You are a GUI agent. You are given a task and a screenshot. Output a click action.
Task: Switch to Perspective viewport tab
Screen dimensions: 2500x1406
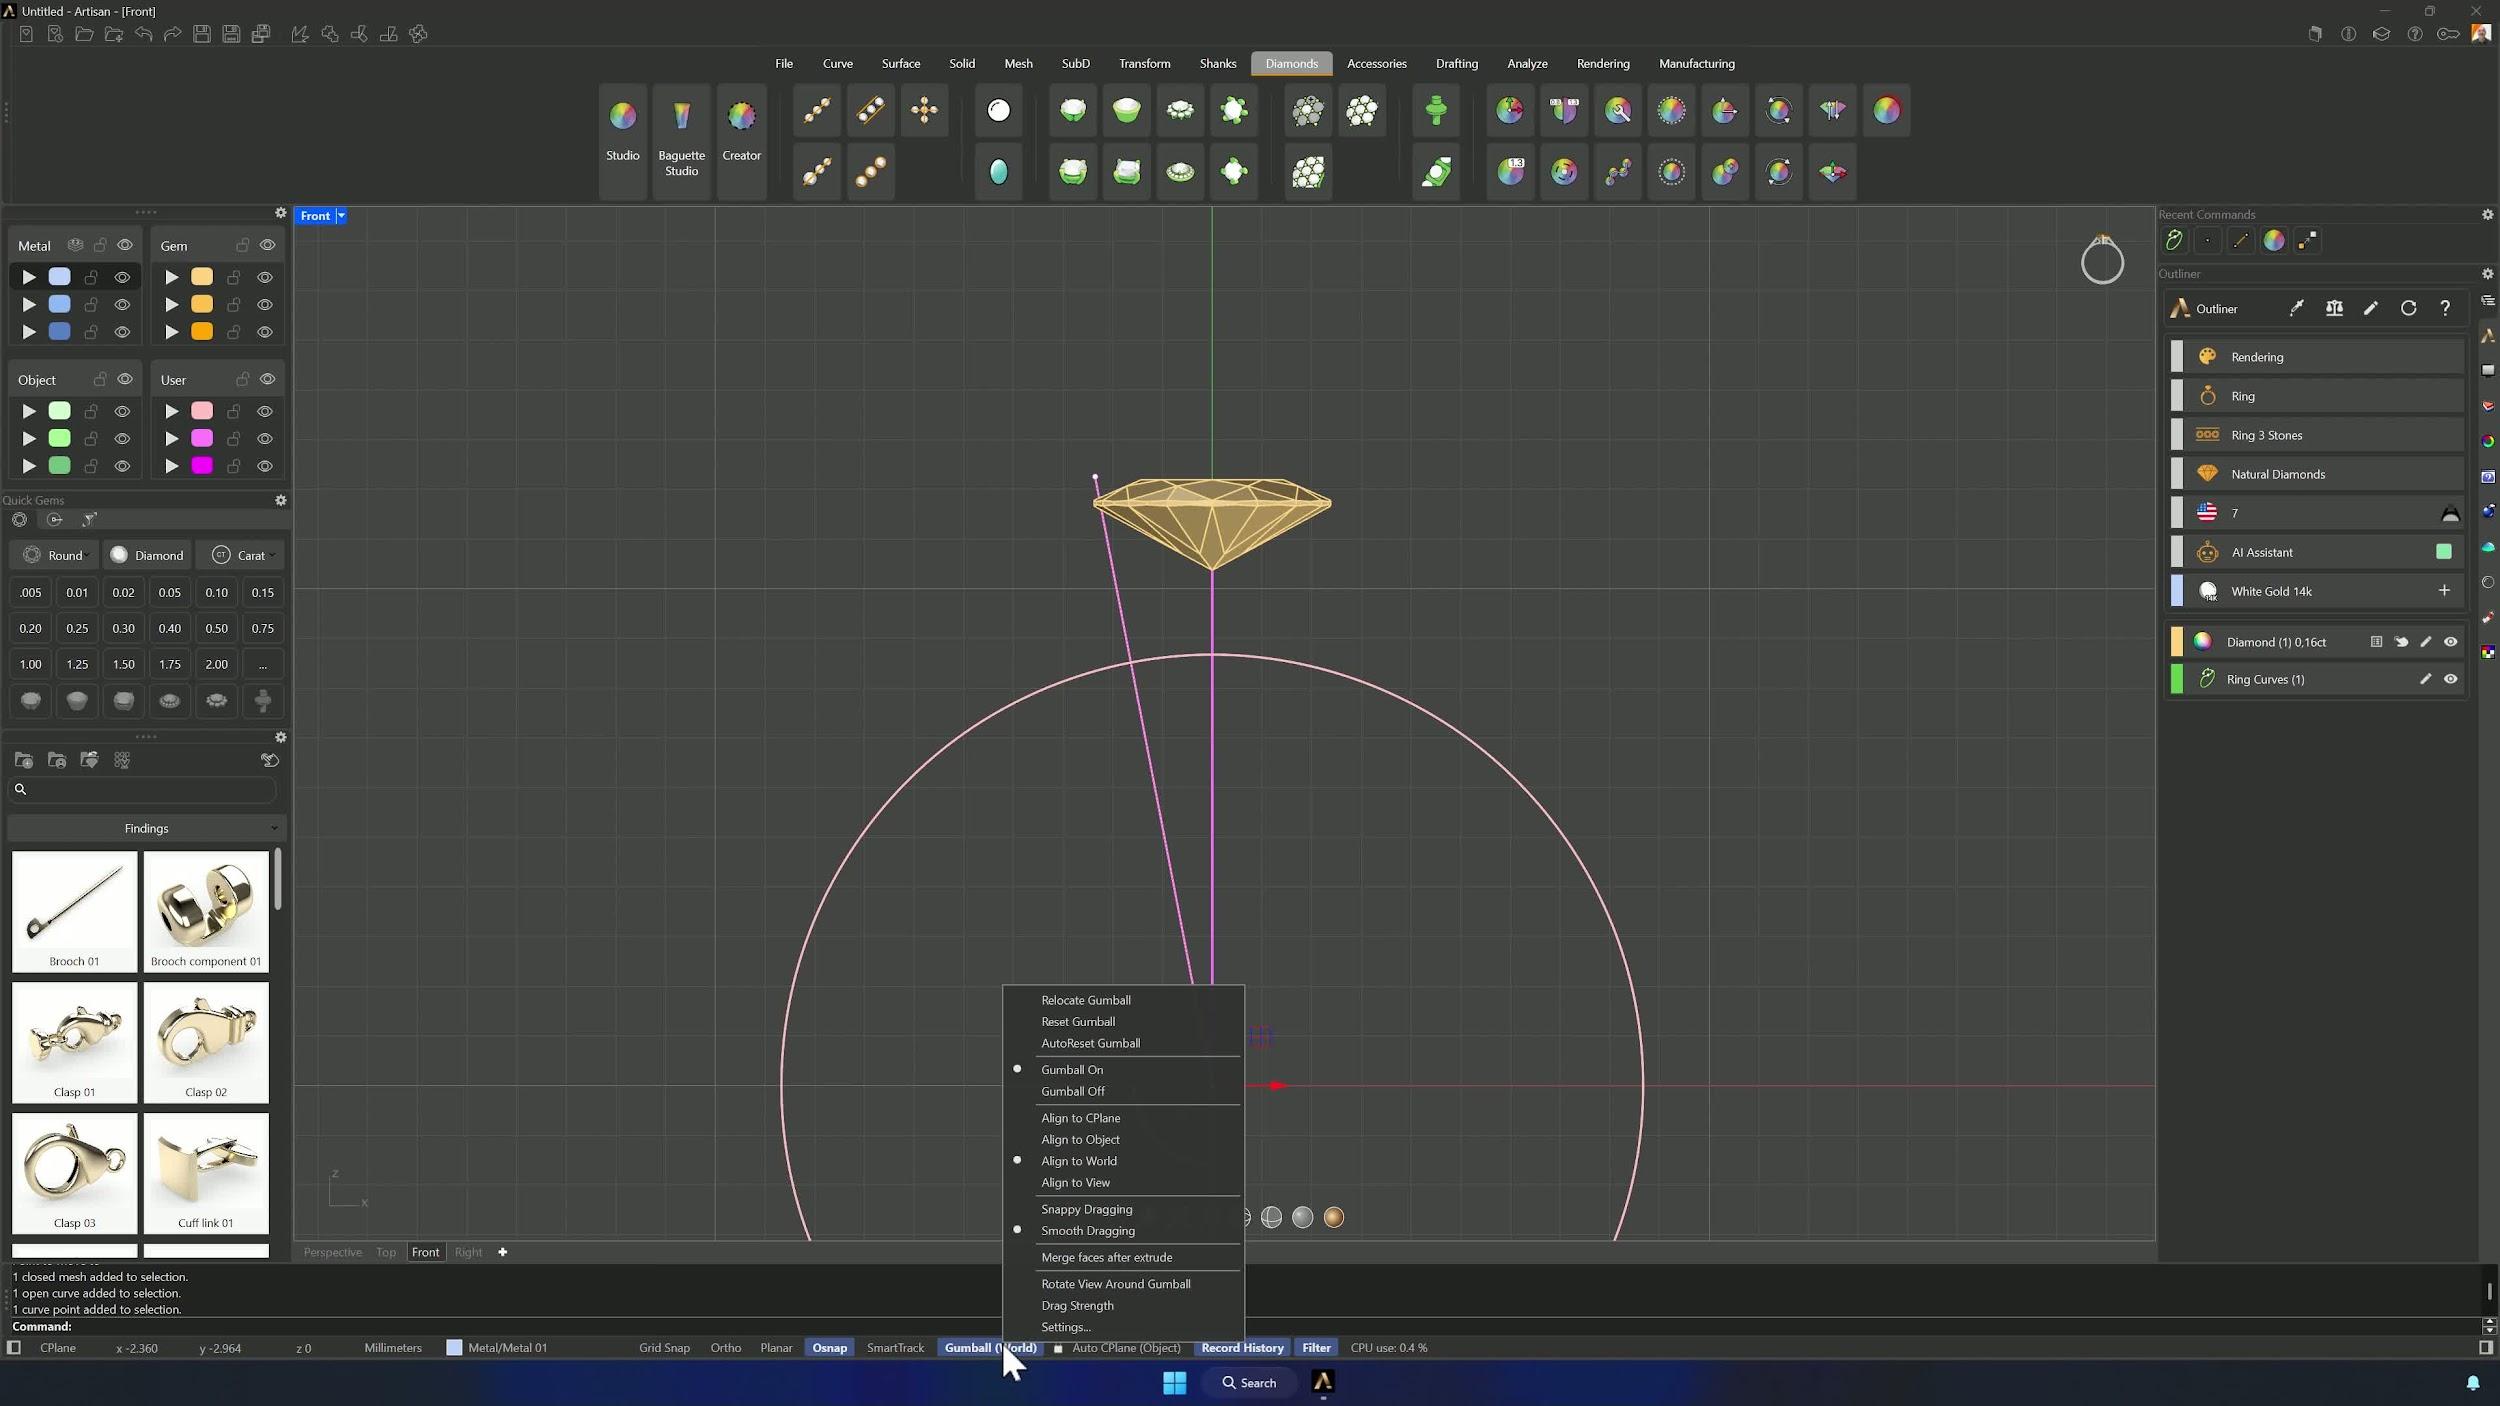(332, 1252)
